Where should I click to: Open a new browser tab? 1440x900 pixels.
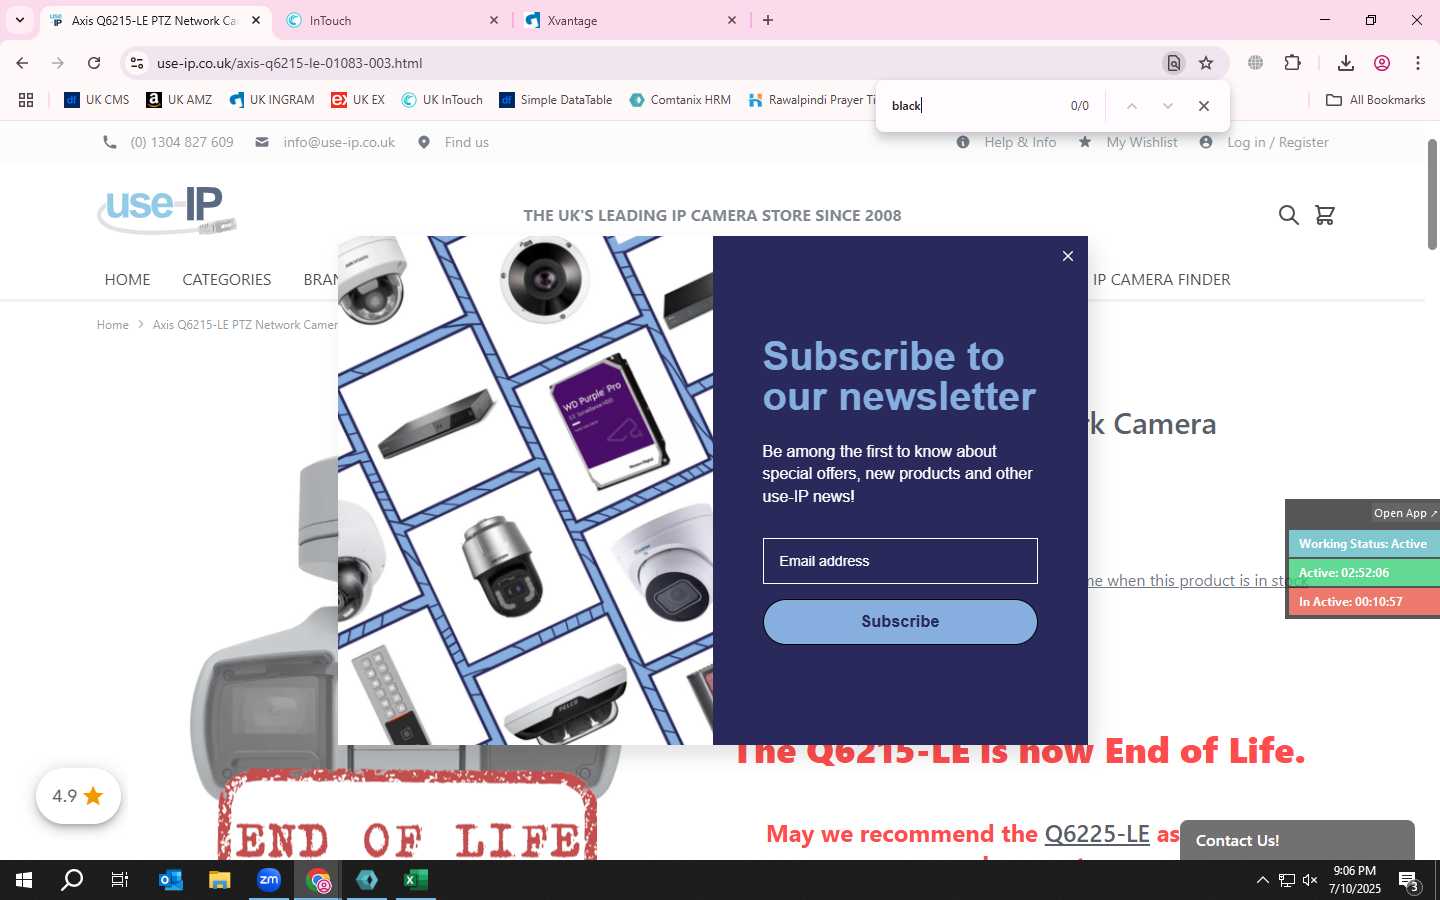pos(768,20)
